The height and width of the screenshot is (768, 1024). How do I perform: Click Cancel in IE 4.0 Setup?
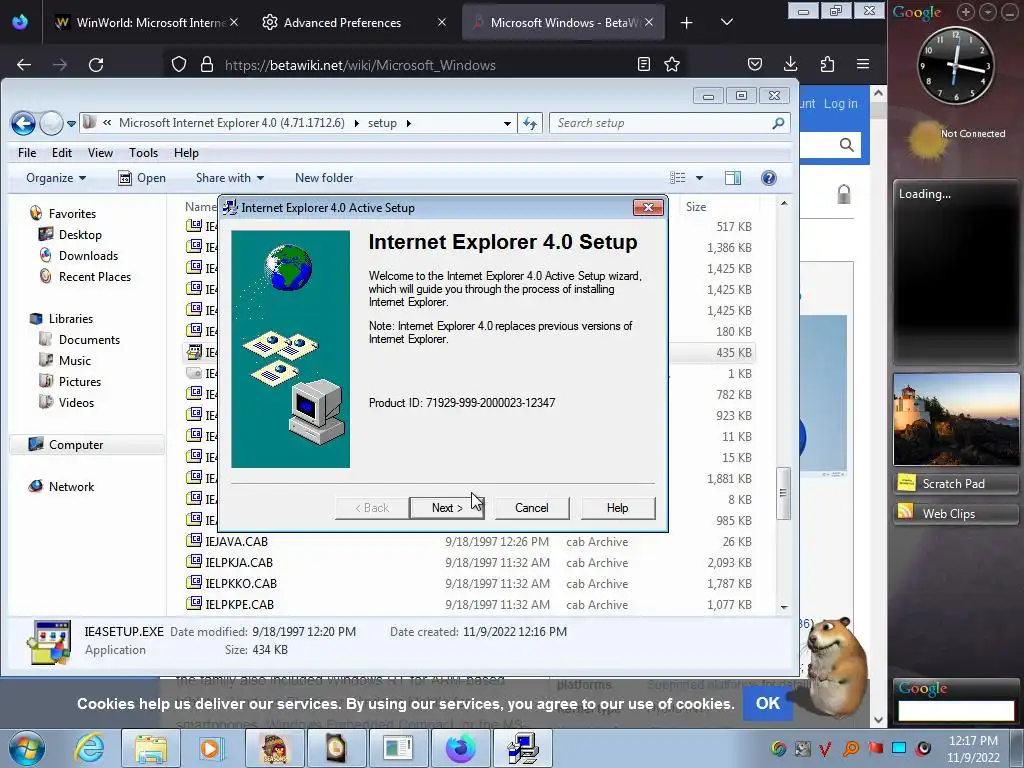(x=532, y=508)
